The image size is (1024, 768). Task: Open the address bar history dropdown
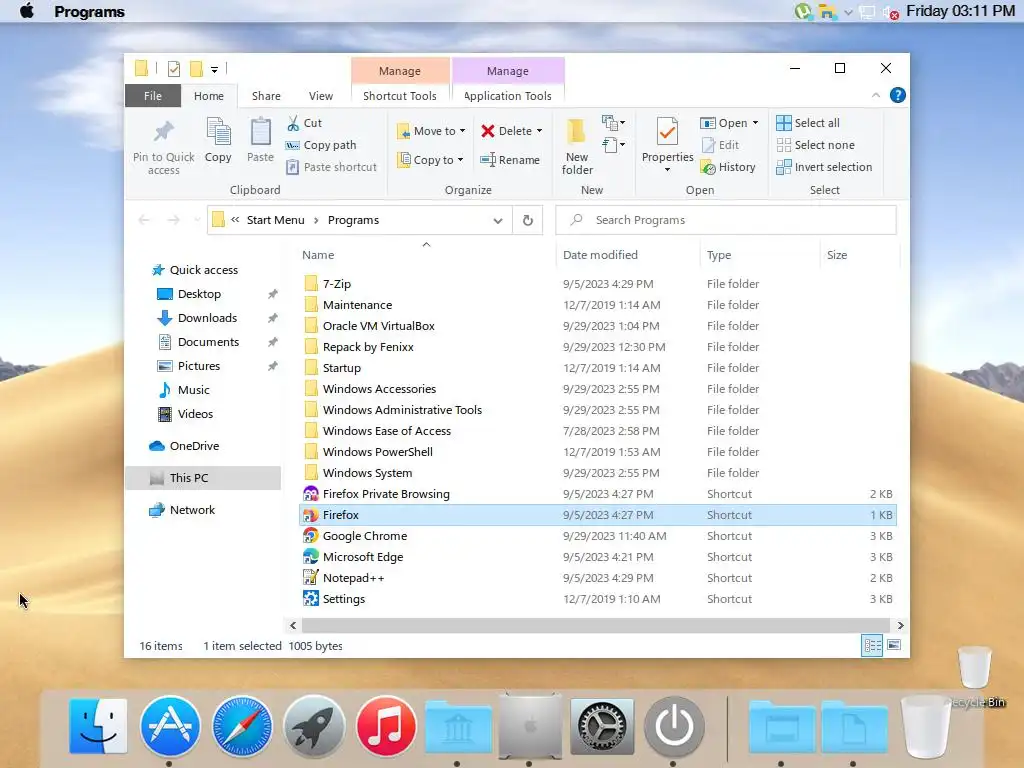click(498, 221)
